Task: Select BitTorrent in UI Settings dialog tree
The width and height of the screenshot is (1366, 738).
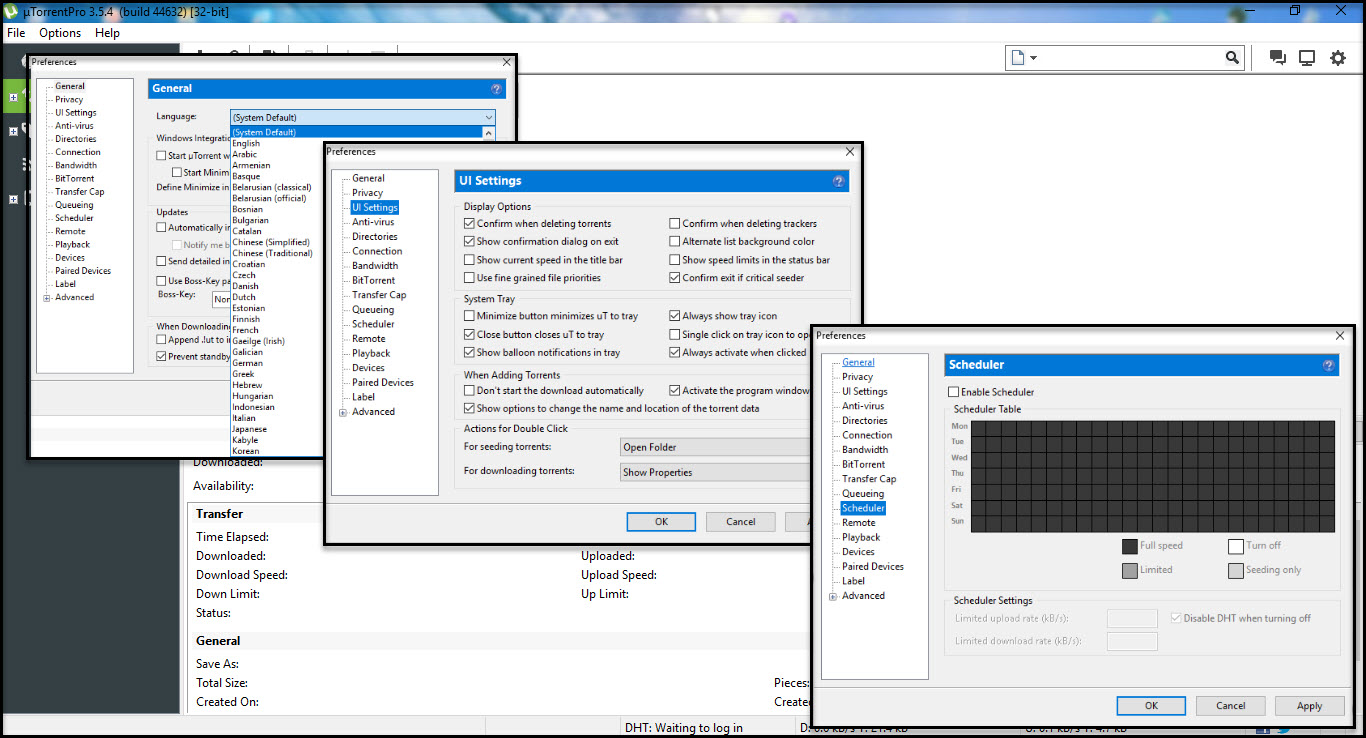Action: coord(373,281)
